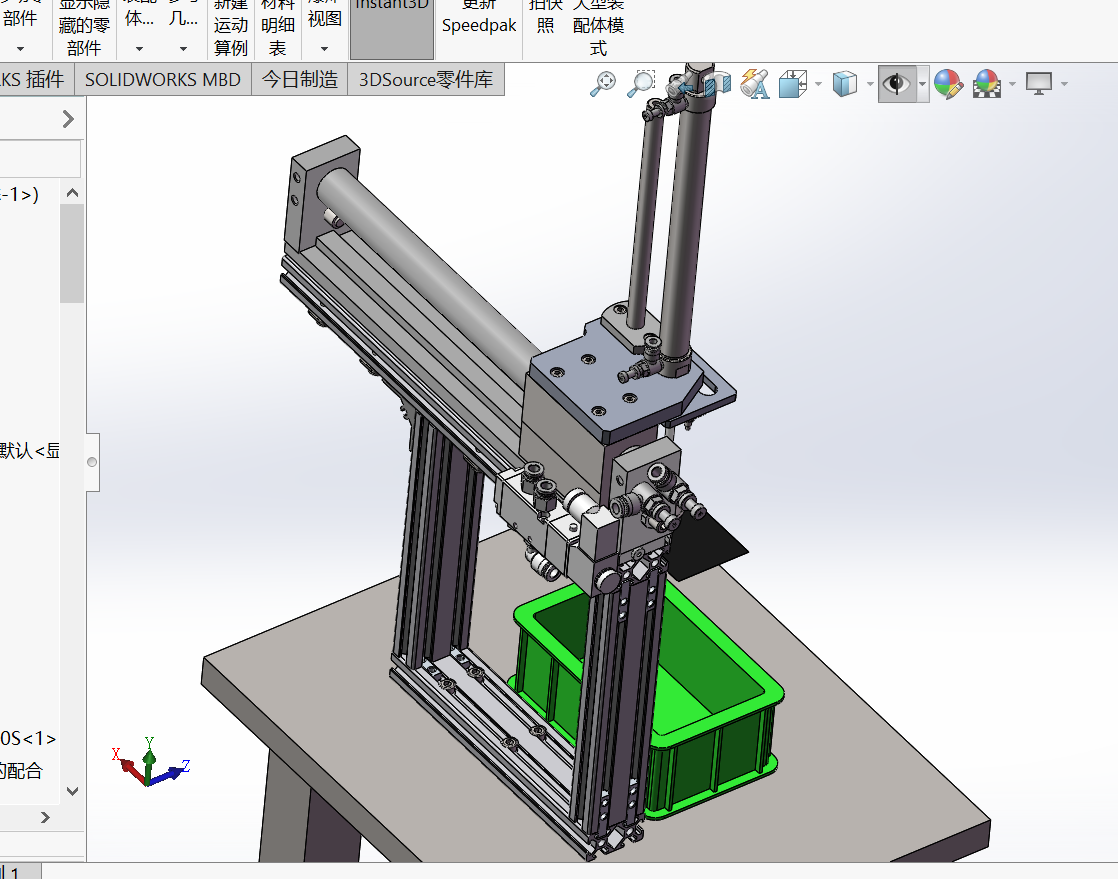Image resolution: width=1118 pixels, height=879 pixels.
Task: Expand left panel with right chevron arrow
Action: click(x=68, y=118)
